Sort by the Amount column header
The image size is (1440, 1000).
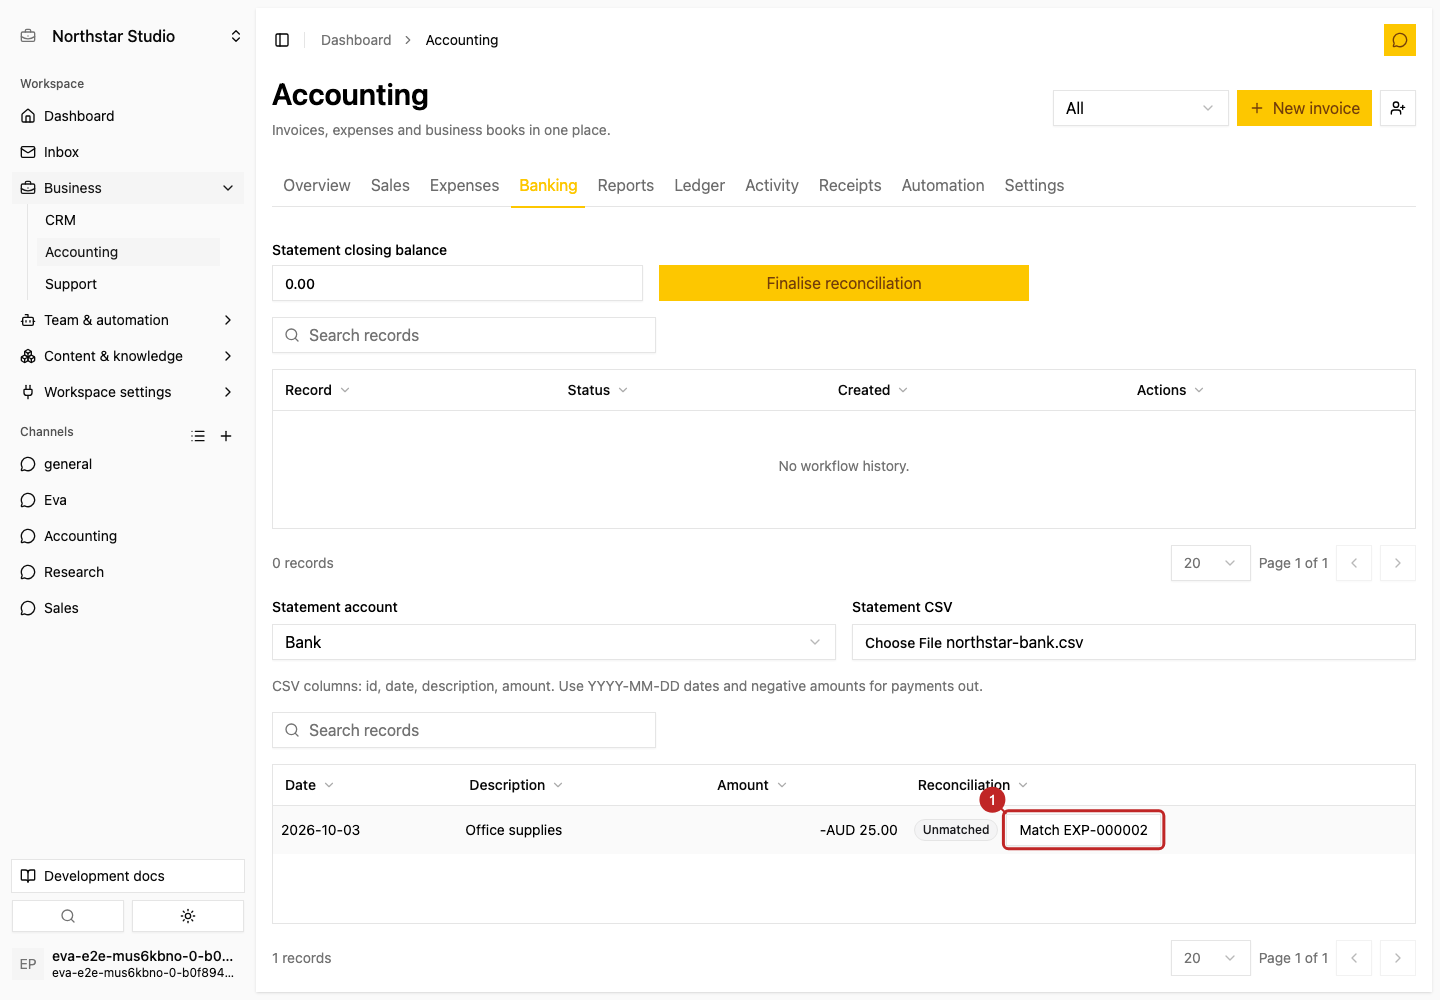coord(752,785)
